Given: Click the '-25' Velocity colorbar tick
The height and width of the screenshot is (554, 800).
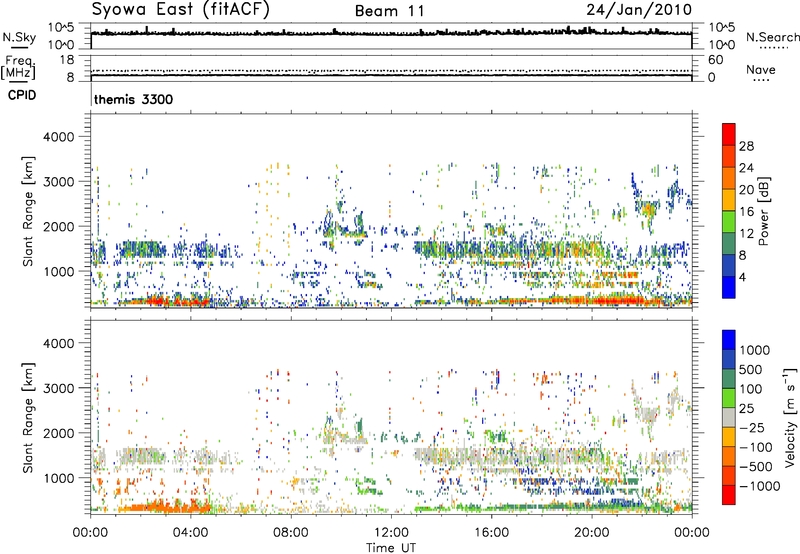Looking at the screenshot, I should [751, 427].
